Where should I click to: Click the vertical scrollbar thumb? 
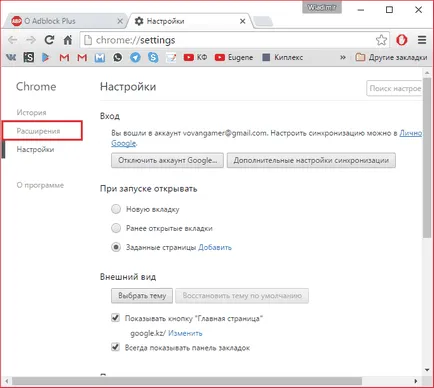(x=427, y=158)
